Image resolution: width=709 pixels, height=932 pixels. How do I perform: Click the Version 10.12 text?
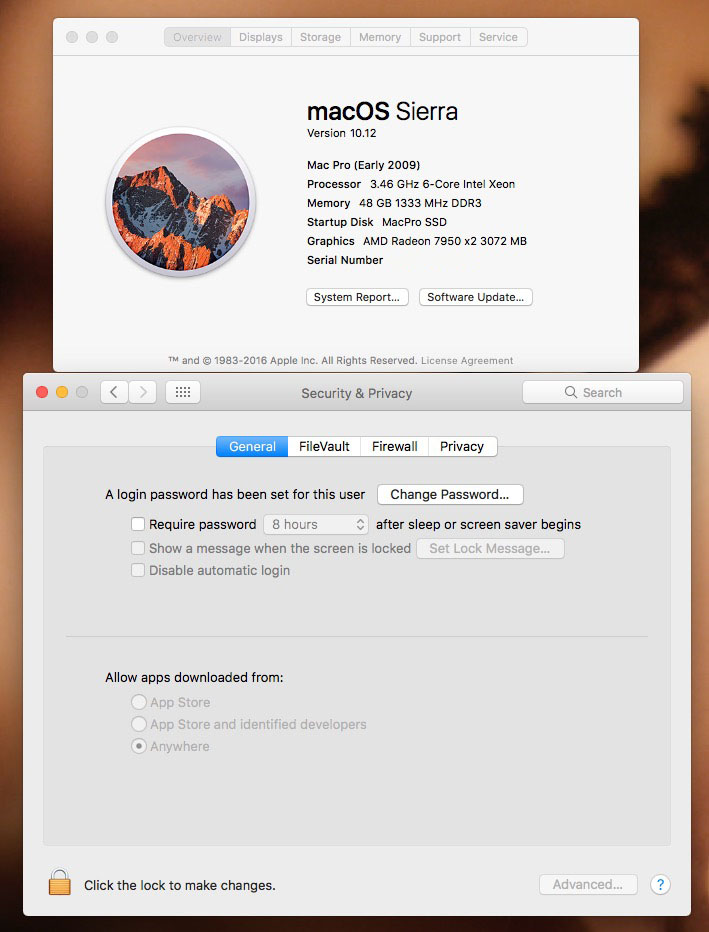coord(342,133)
